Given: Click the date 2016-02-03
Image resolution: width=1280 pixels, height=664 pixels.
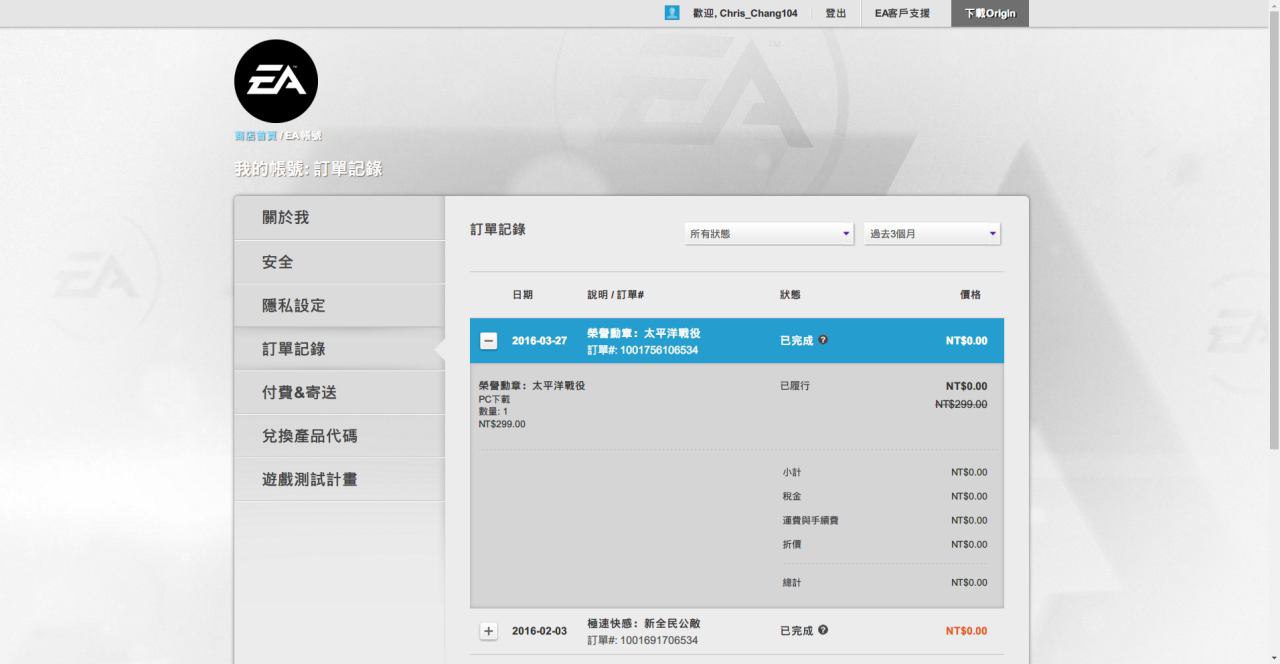Looking at the screenshot, I should [x=539, y=631].
